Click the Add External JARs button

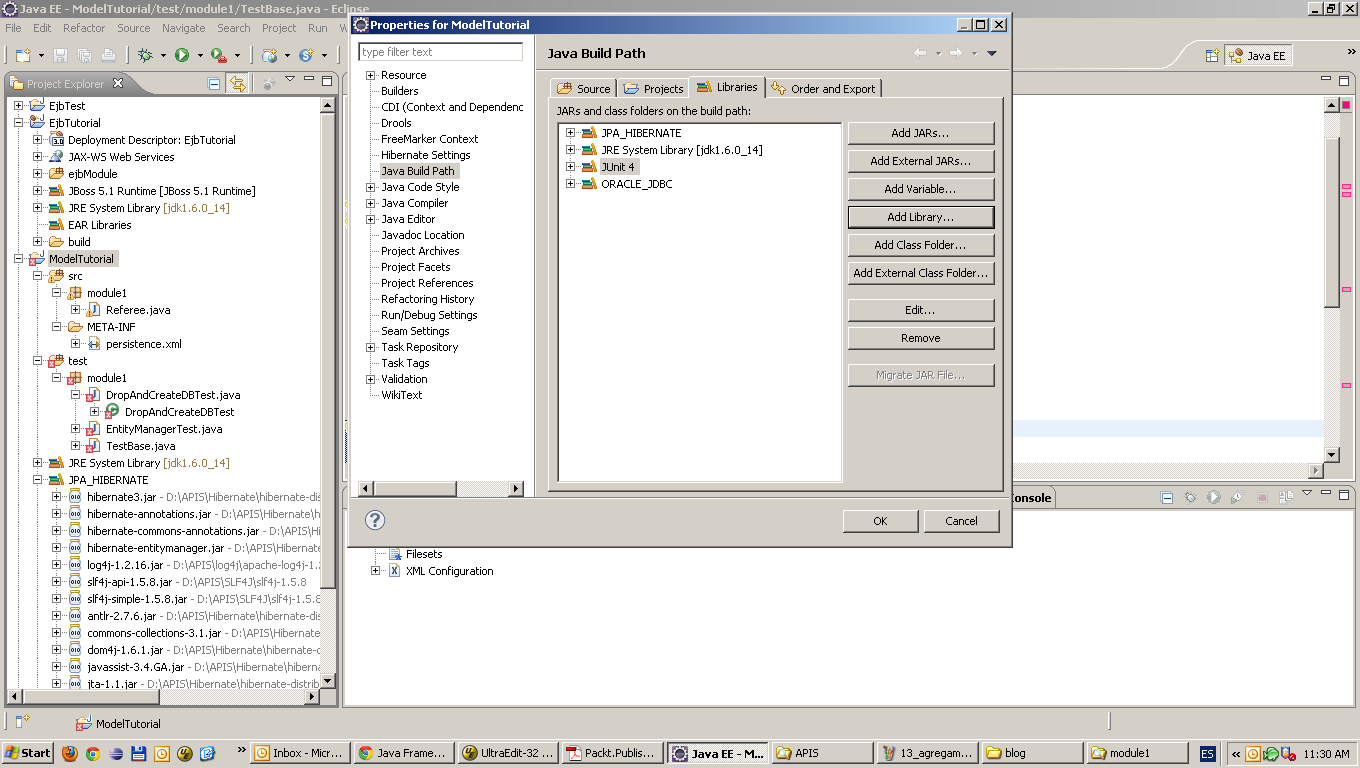coord(920,160)
